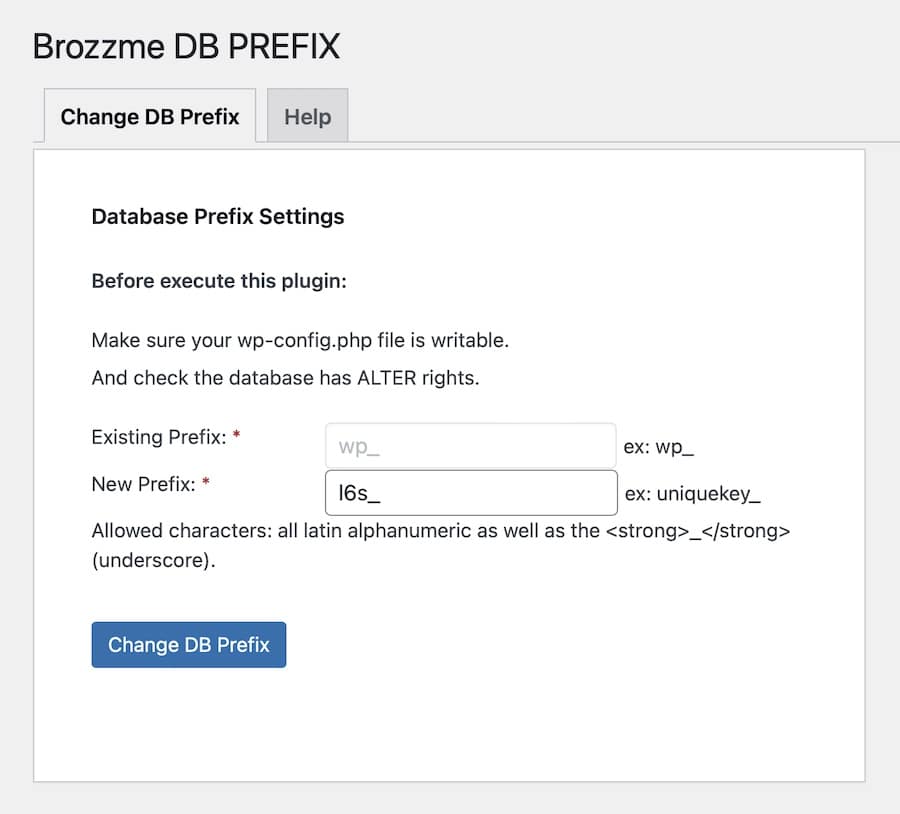Click the Brozzme DB PREFIX page heading
Image resolution: width=900 pixels, height=814 pixels.
pos(186,46)
